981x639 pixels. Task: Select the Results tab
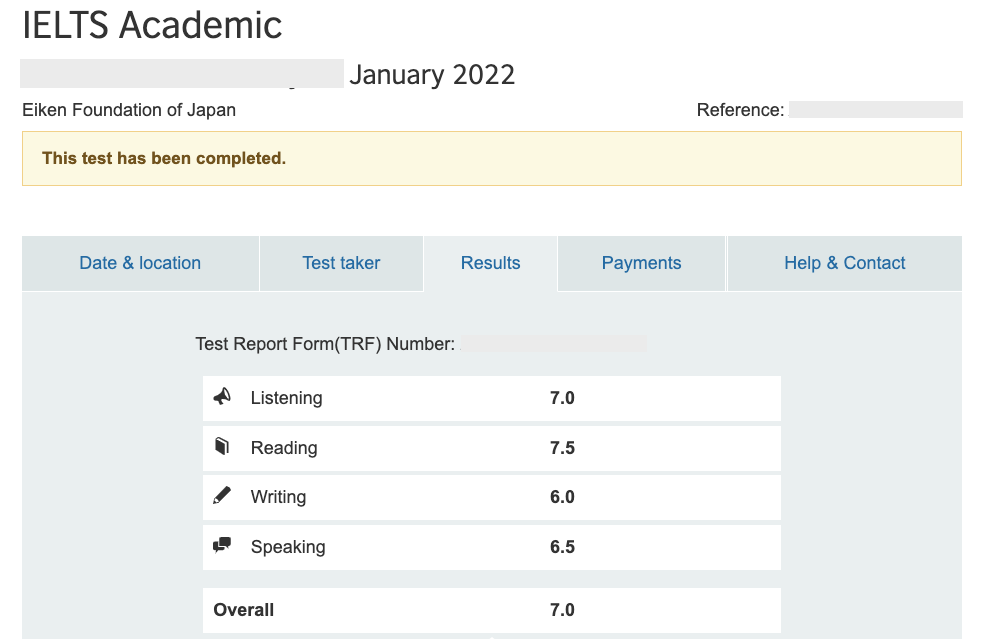pyautogui.click(x=490, y=263)
